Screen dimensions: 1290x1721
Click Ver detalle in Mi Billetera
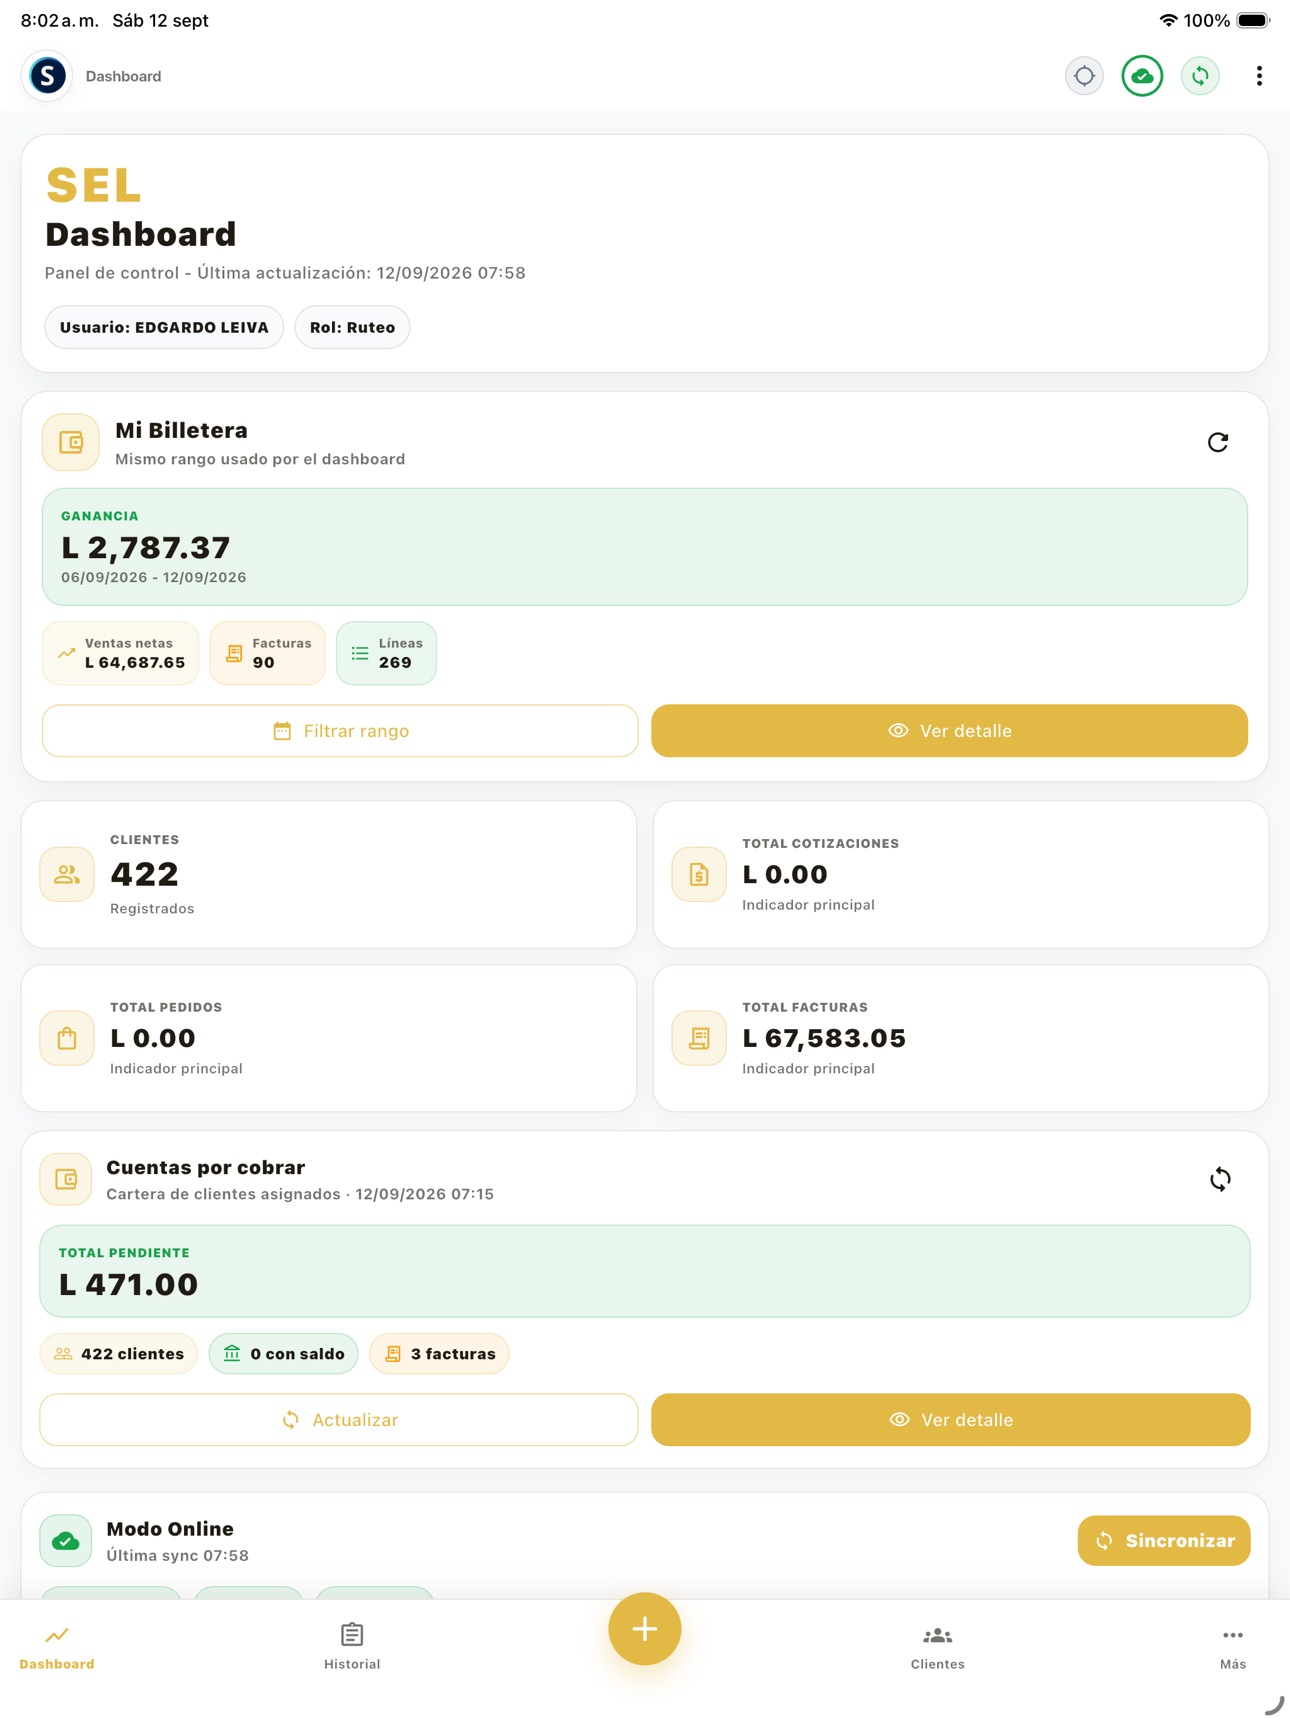pos(949,731)
